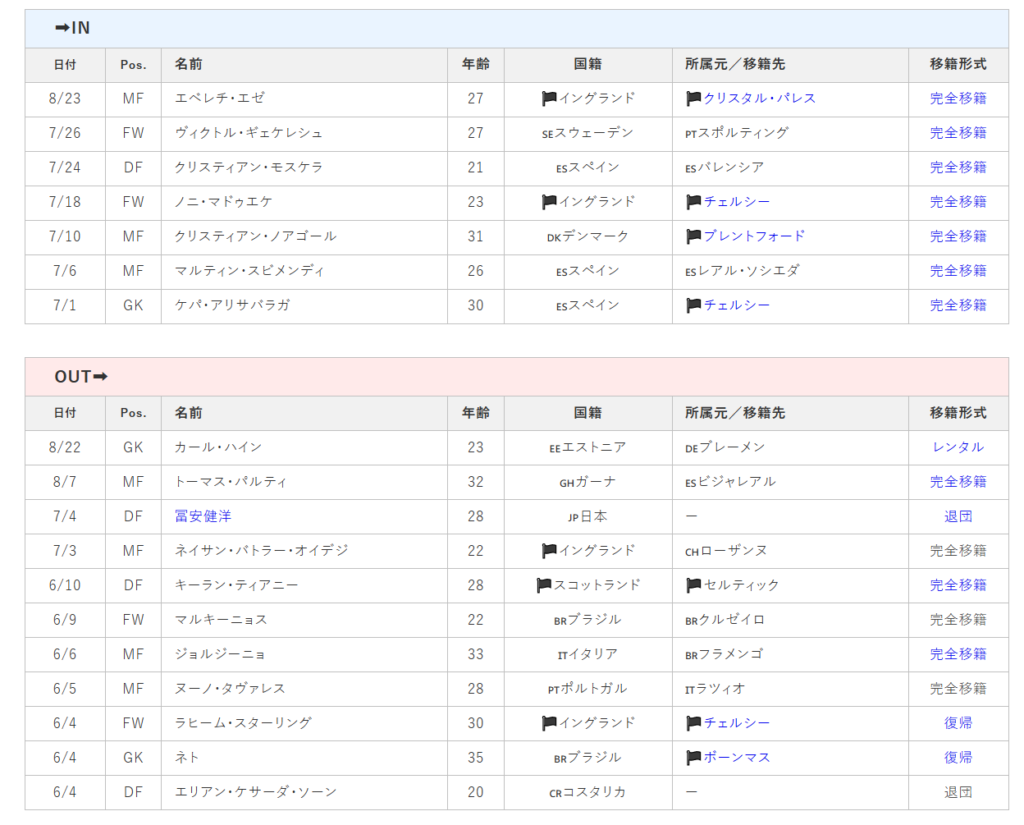Screen dimensions: 1024x825
Task: Click England flag icon in ノニ・マドゥエケ row
Action: pyautogui.click(x=549, y=202)
